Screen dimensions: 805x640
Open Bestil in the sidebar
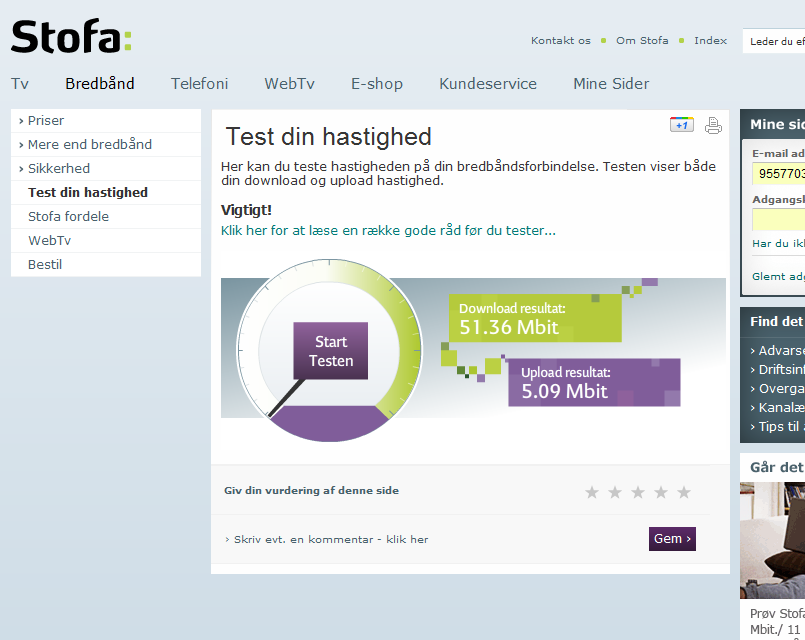pos(106,265)
